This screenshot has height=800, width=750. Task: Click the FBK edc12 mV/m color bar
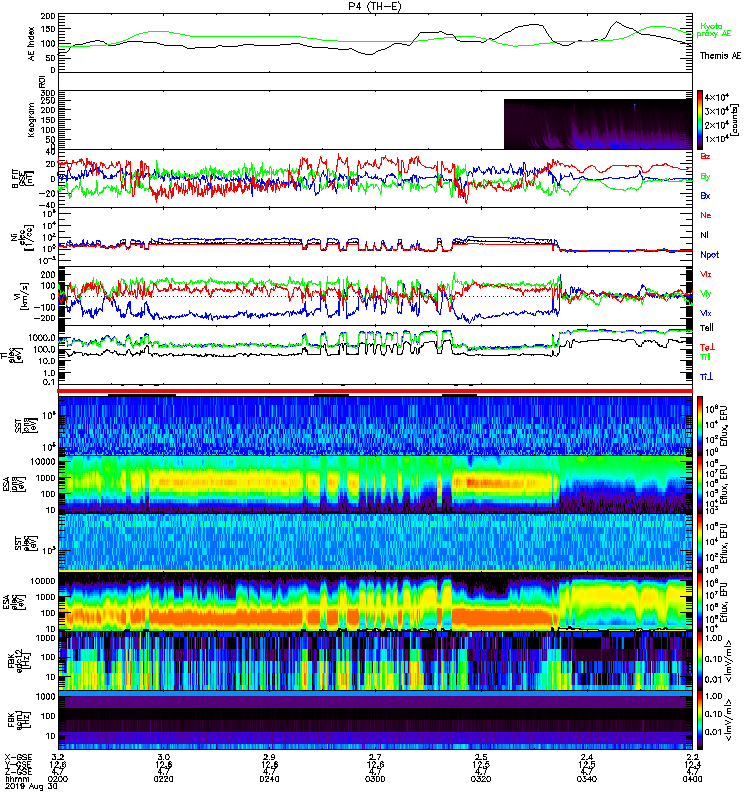tap(700, 660)
